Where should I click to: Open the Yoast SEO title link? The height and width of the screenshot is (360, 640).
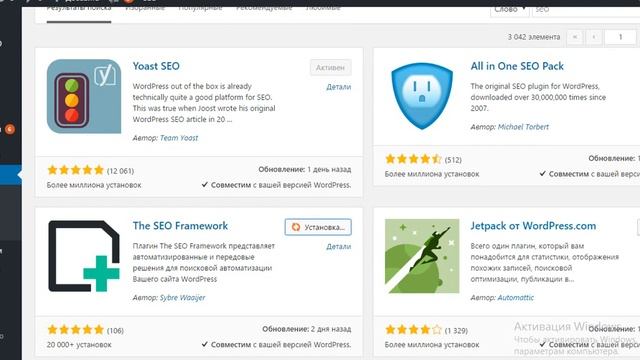tap(156, 66)
